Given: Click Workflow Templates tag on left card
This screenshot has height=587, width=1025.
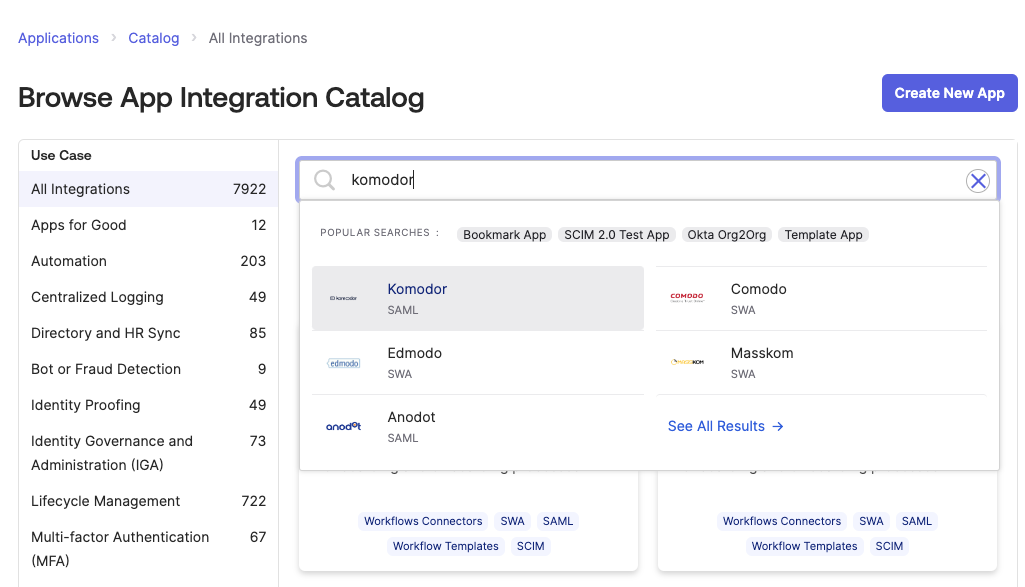Looking at the screenshot, I should pos(445,546).
